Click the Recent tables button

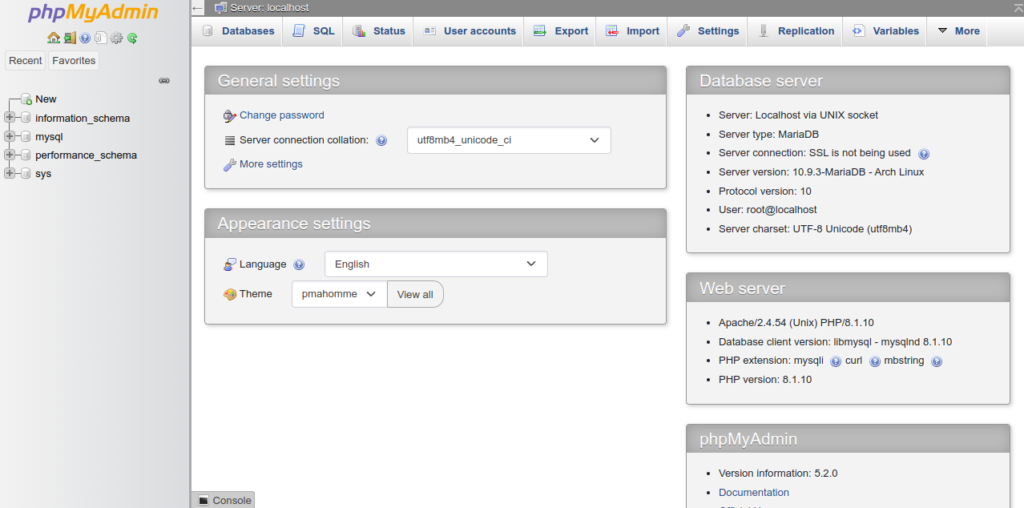pyautogui.click(x=25, y=61)
